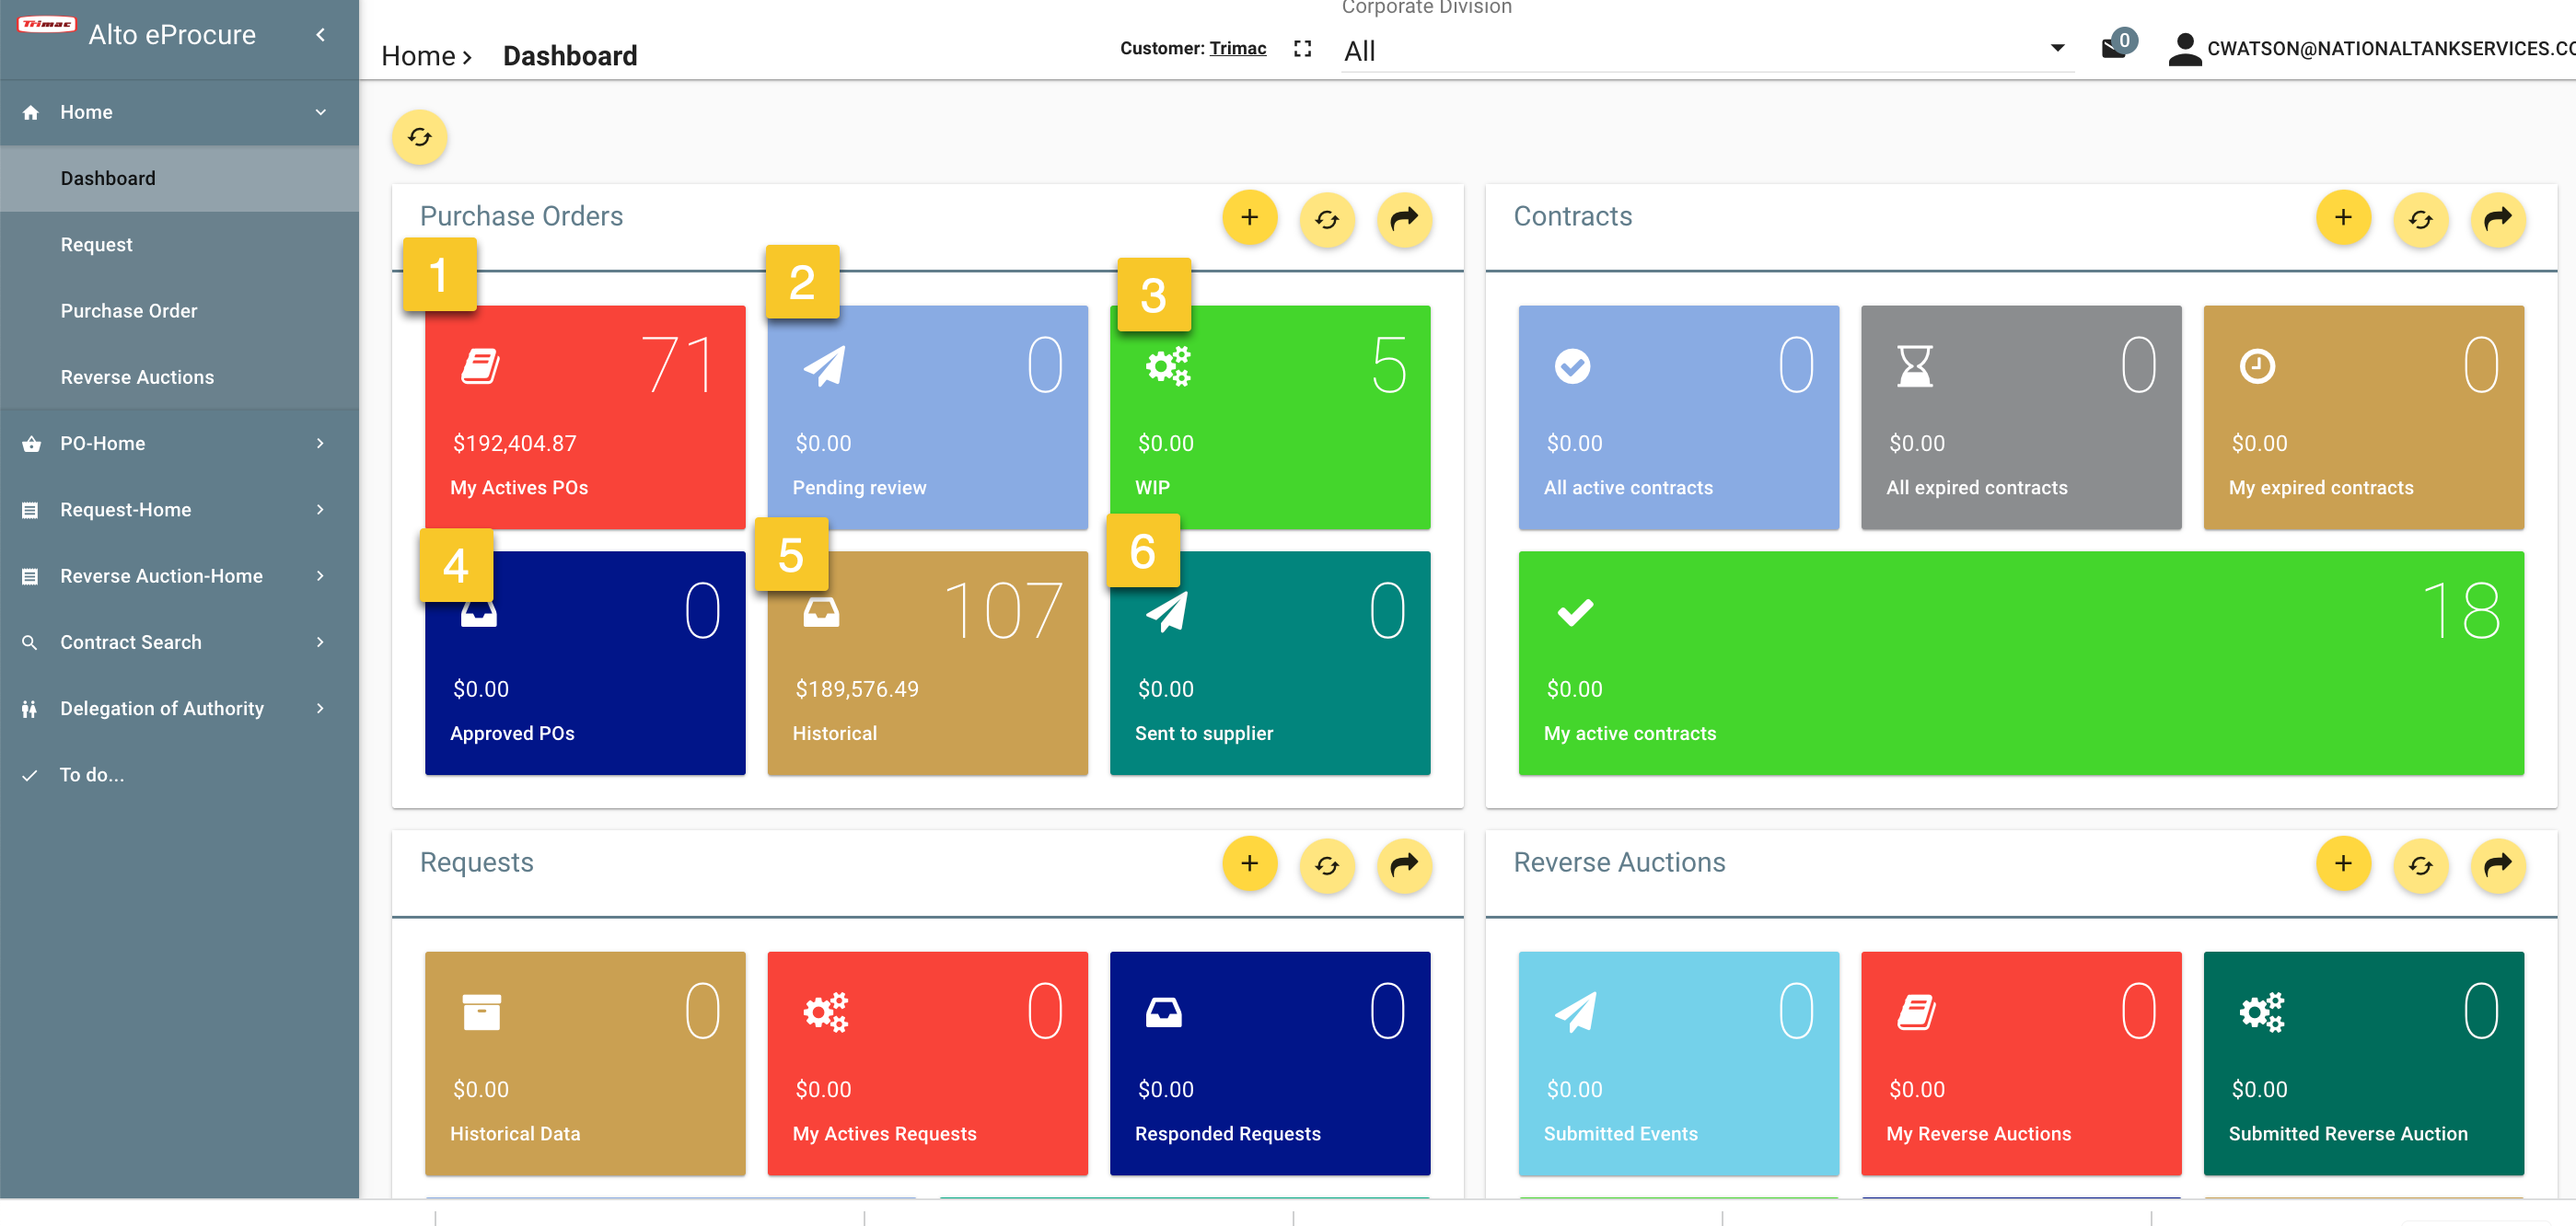This screenshot has width=2576, height=1226.
Task: Select Purchase Order in the sidebar
Action: pos(129,310)
